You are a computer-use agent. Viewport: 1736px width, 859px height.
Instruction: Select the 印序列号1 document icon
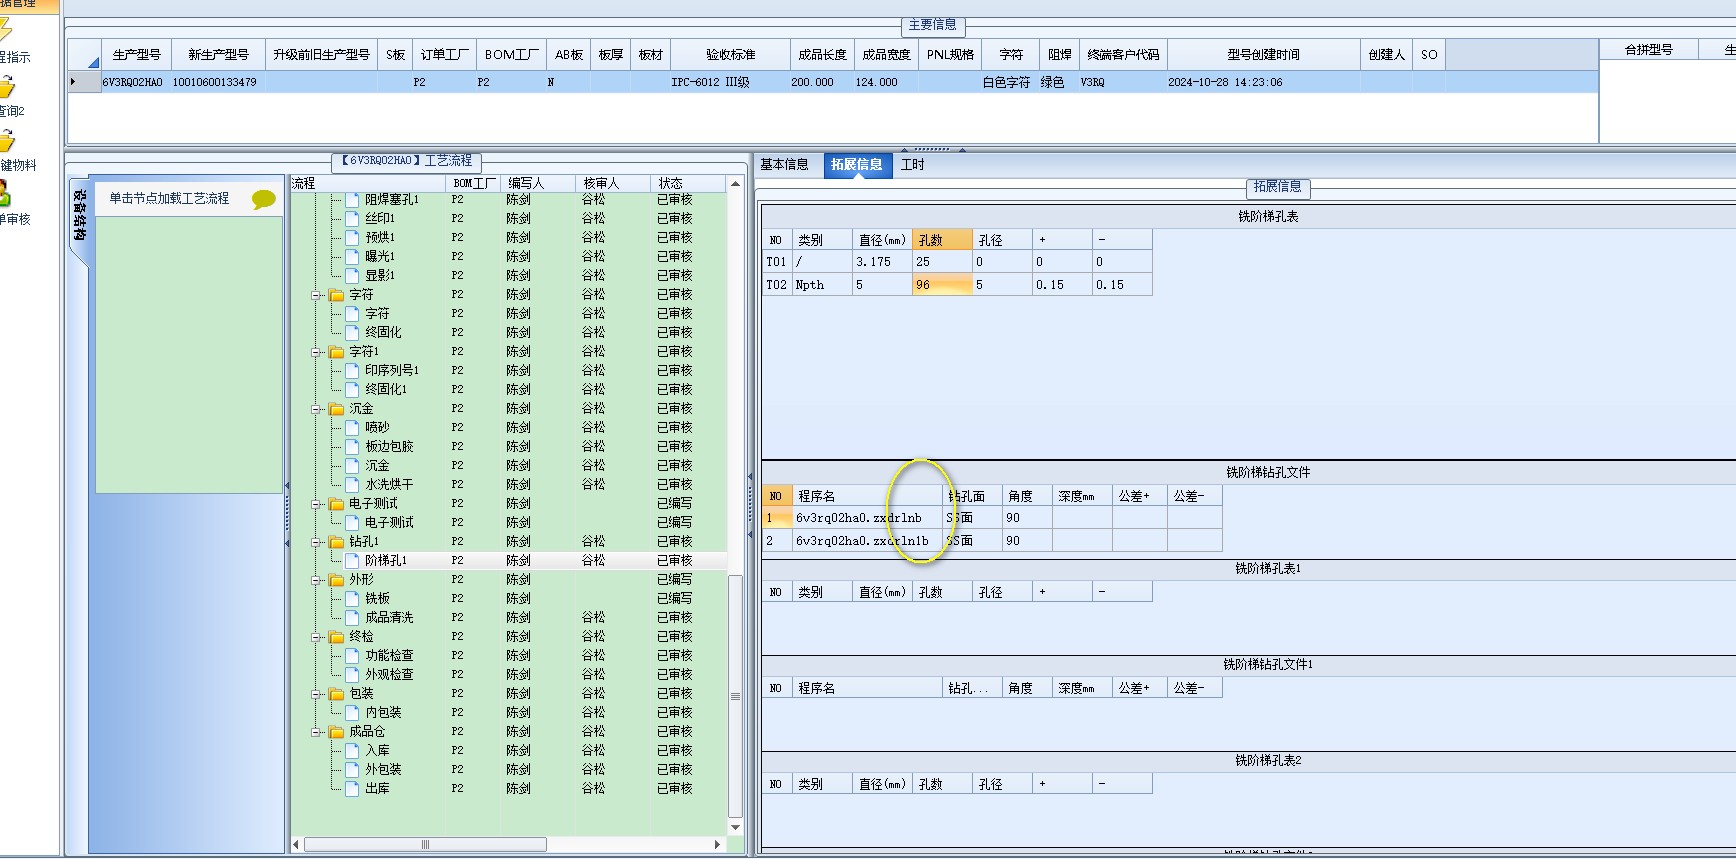352,370
